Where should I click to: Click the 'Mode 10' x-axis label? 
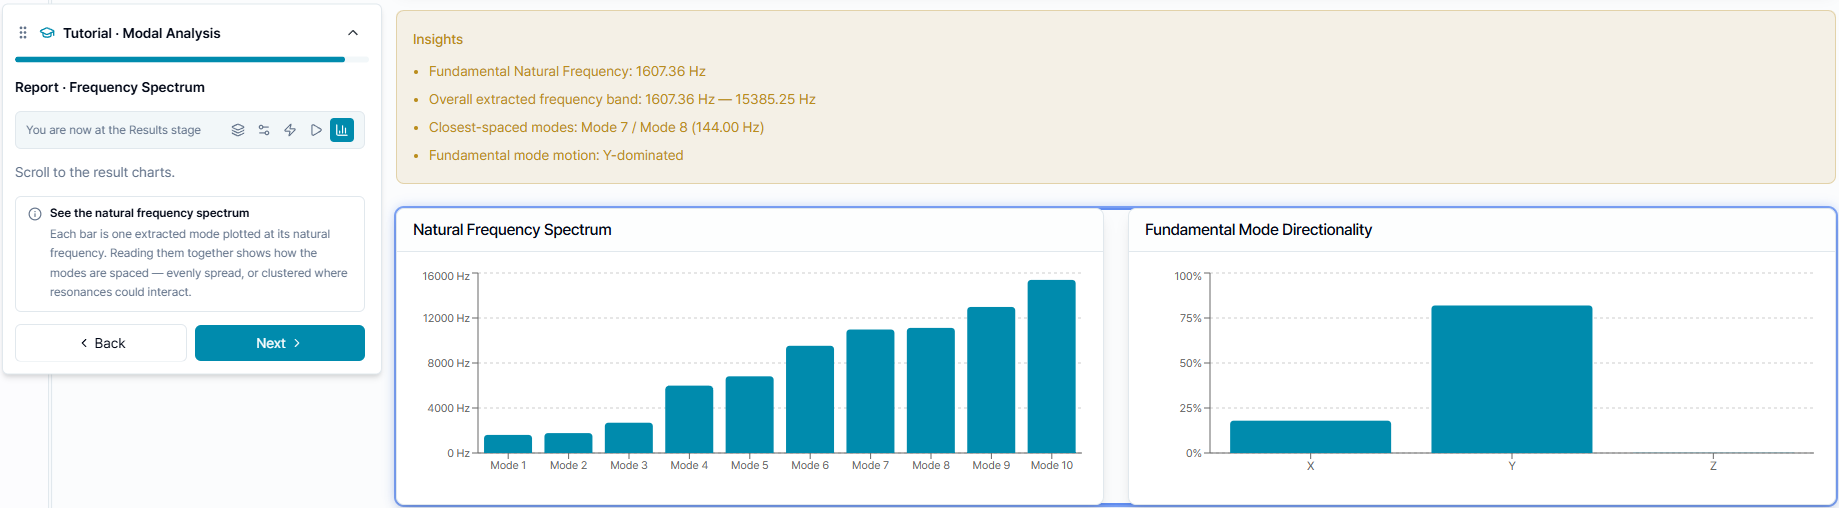pyautogui.click(x=1052, y=465)
